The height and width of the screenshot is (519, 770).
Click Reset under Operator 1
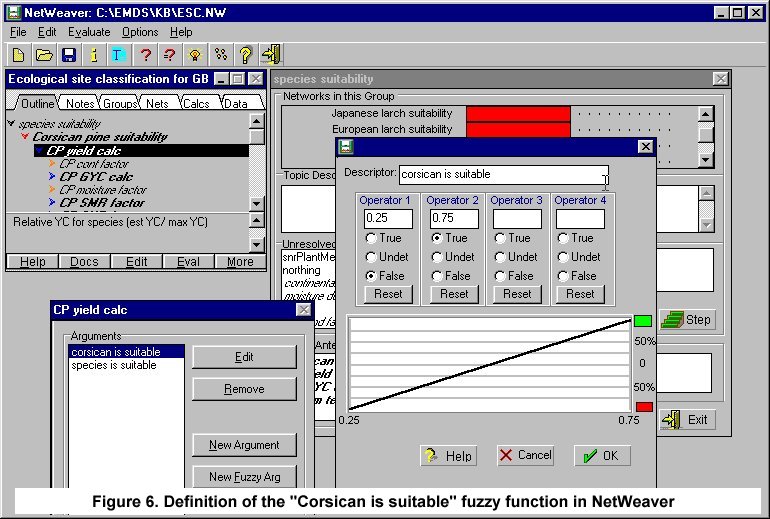click(x=388, y=294)
